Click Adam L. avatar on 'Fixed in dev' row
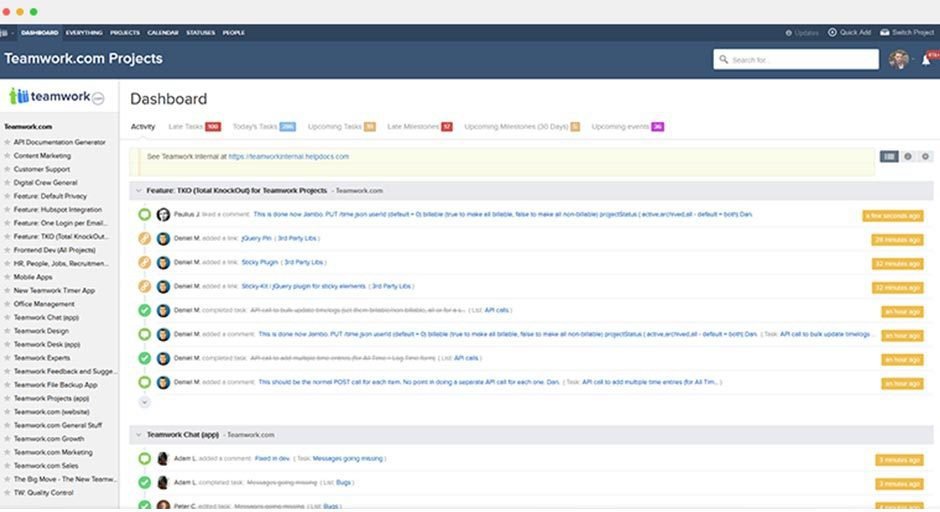Screen dimensions: 940x512 coord(163,459)
